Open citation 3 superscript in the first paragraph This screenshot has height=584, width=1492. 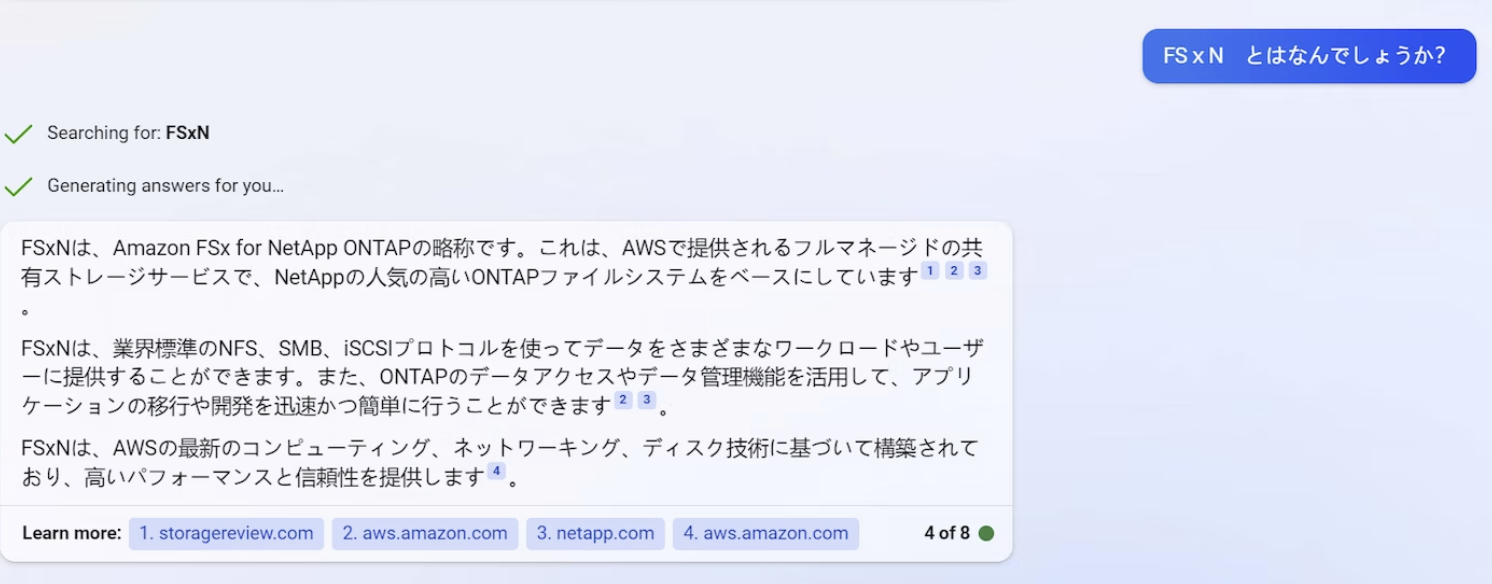977,270
